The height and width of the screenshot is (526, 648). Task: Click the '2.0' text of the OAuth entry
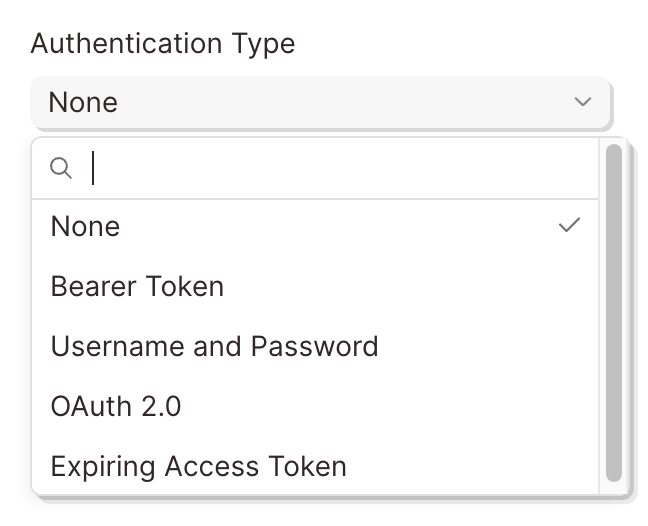click(159, 407)
